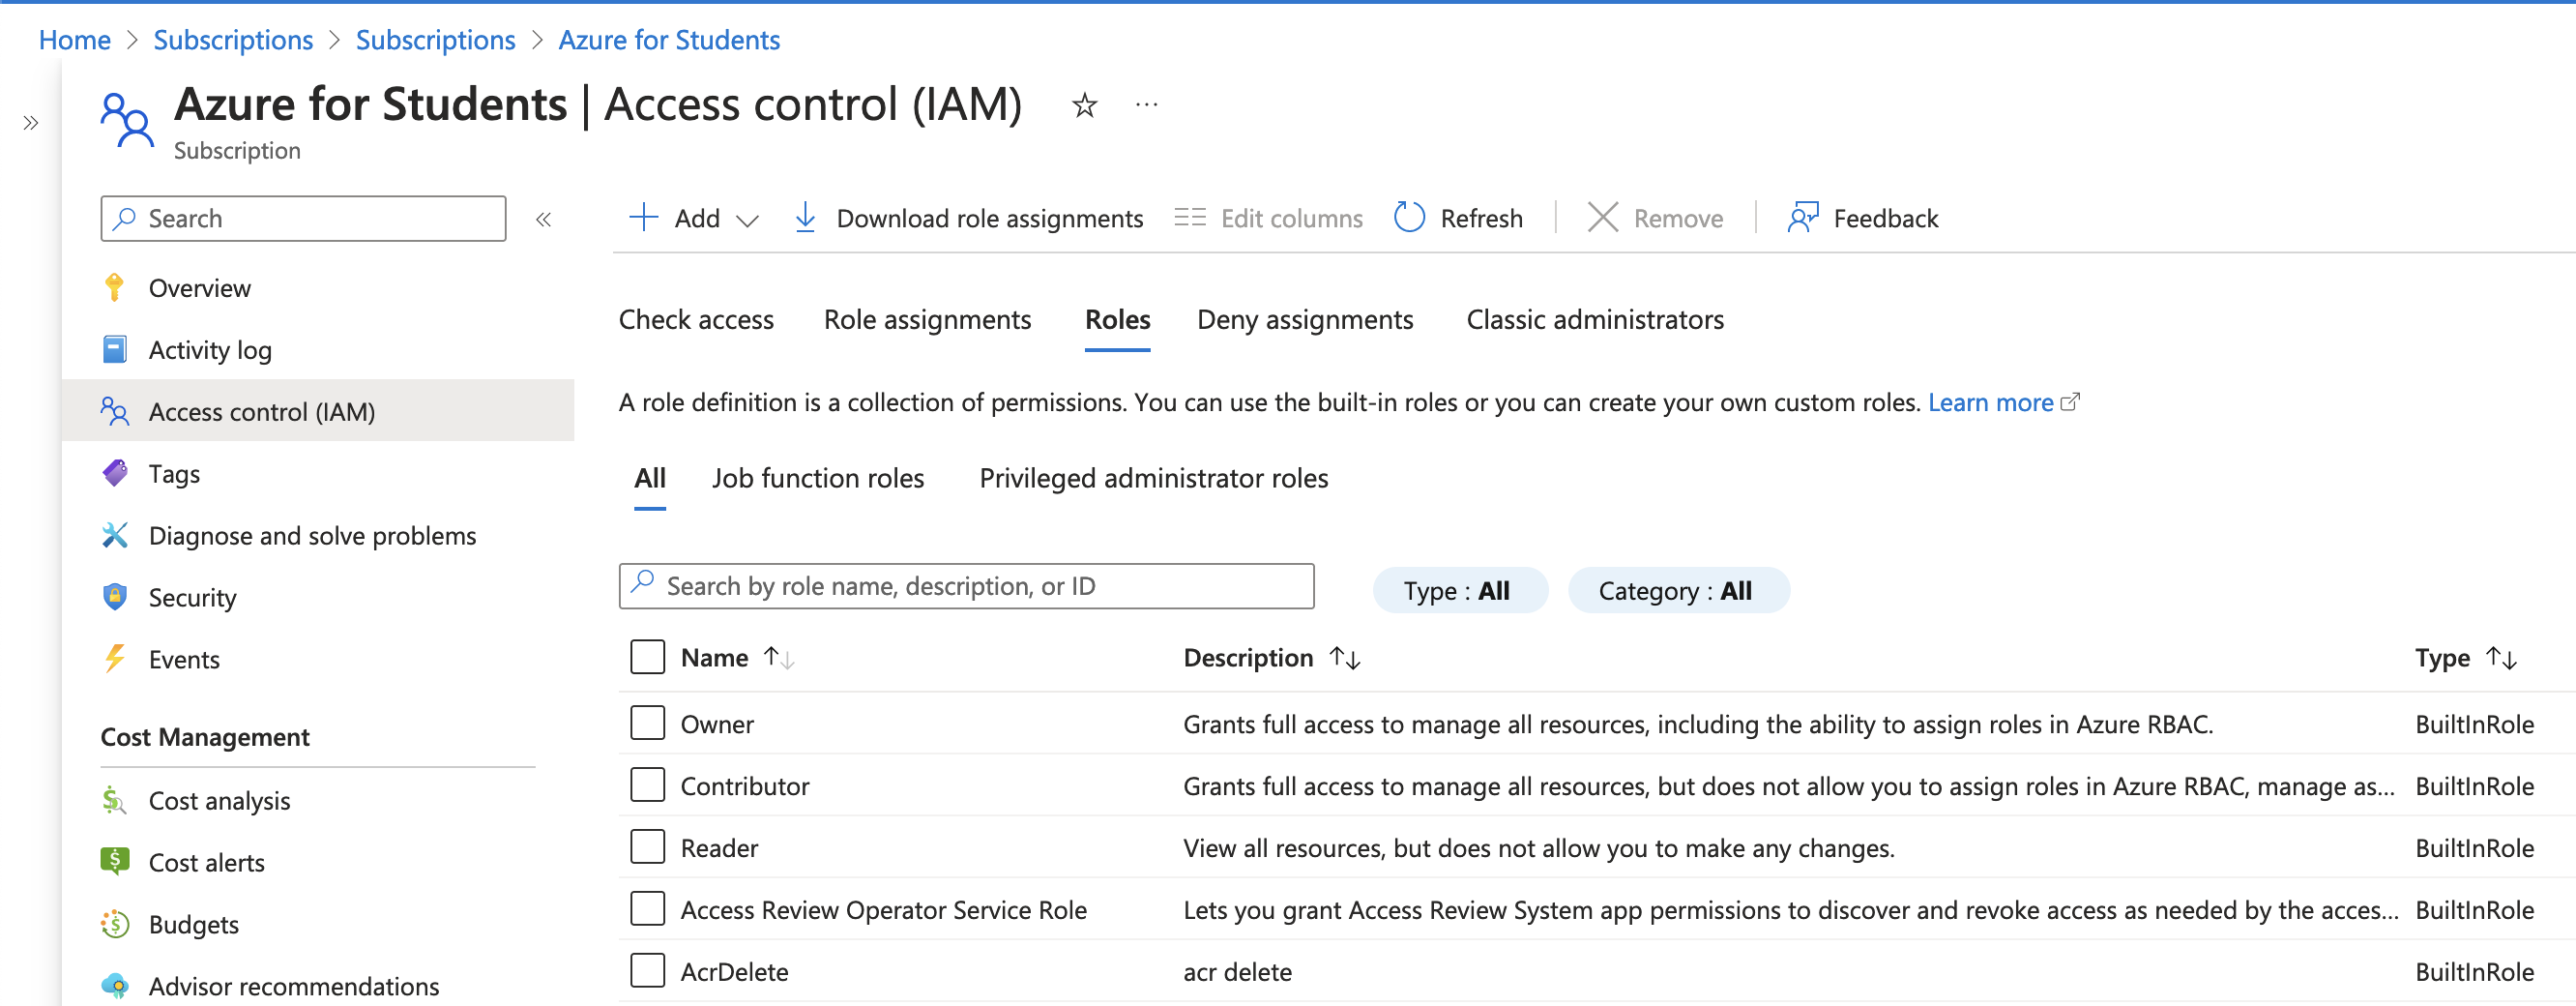The height and width of the screenshot is (1006, 2576).
Task: Open the ellipsis more options menu
Action: click(x=1146, y=105)
